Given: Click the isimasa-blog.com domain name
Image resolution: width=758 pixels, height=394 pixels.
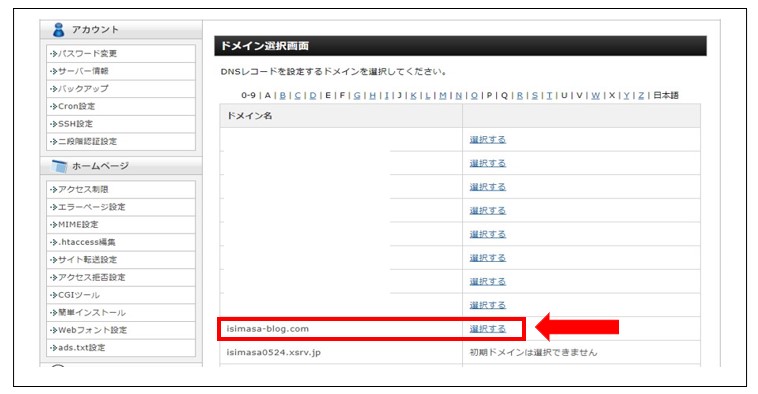Looking at the screenshot, I should point(267,329).
